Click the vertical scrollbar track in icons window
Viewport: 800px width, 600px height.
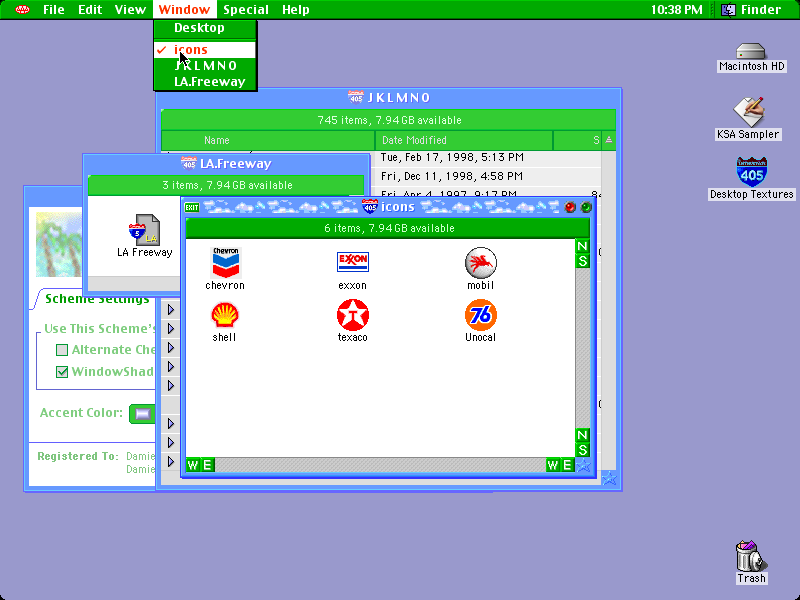tap(582, 348)
